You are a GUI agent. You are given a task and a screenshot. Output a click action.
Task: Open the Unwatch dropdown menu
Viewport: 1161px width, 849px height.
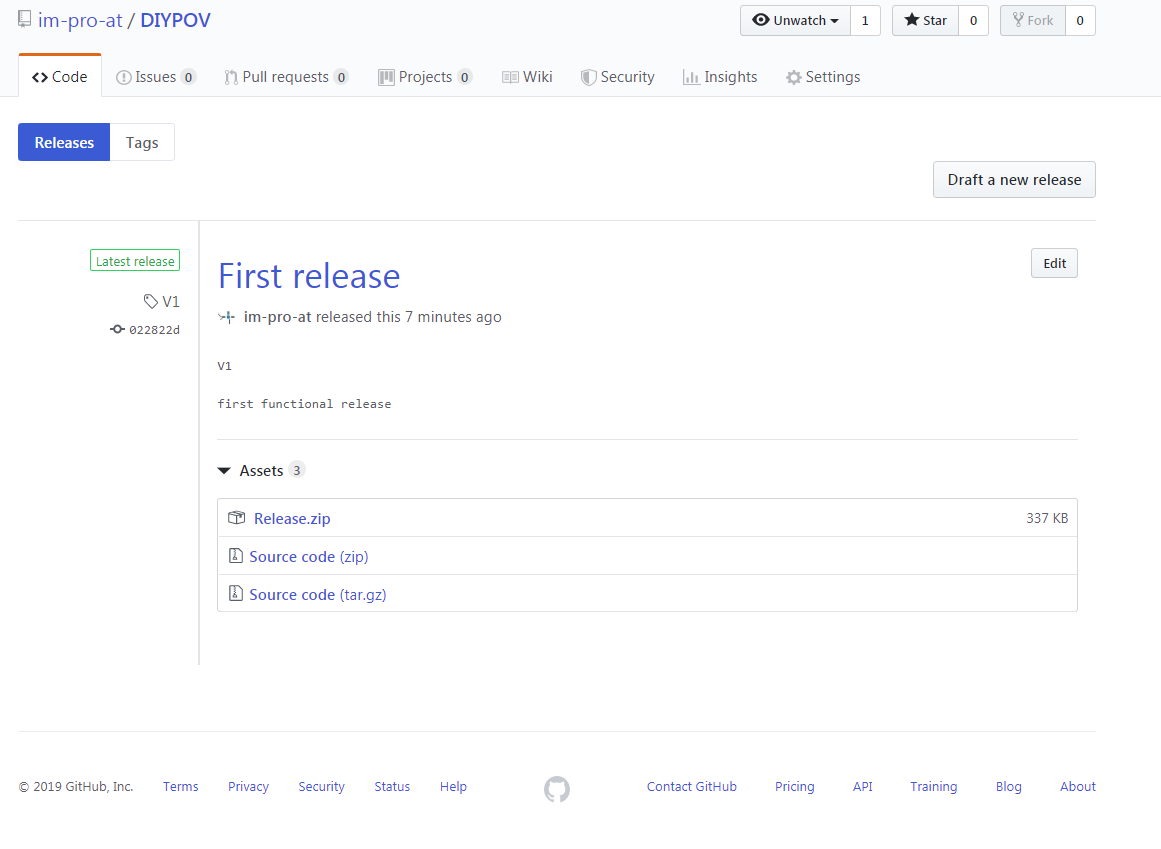pyautogui.click(x=835, y=20)
